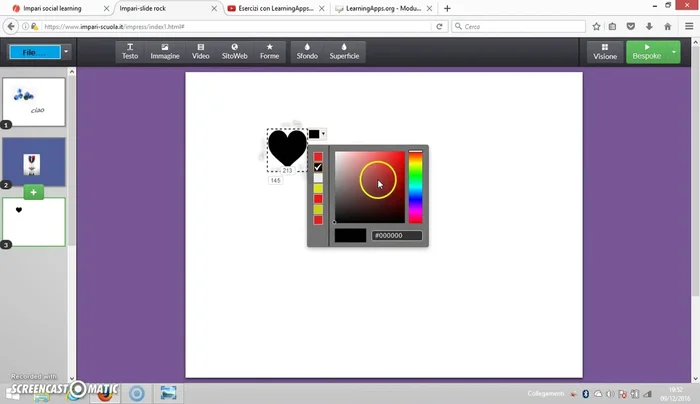This screenshot has width=700, height=404.
Task: Pick the white swatch in the color picker
Action: tap(318, 177)
